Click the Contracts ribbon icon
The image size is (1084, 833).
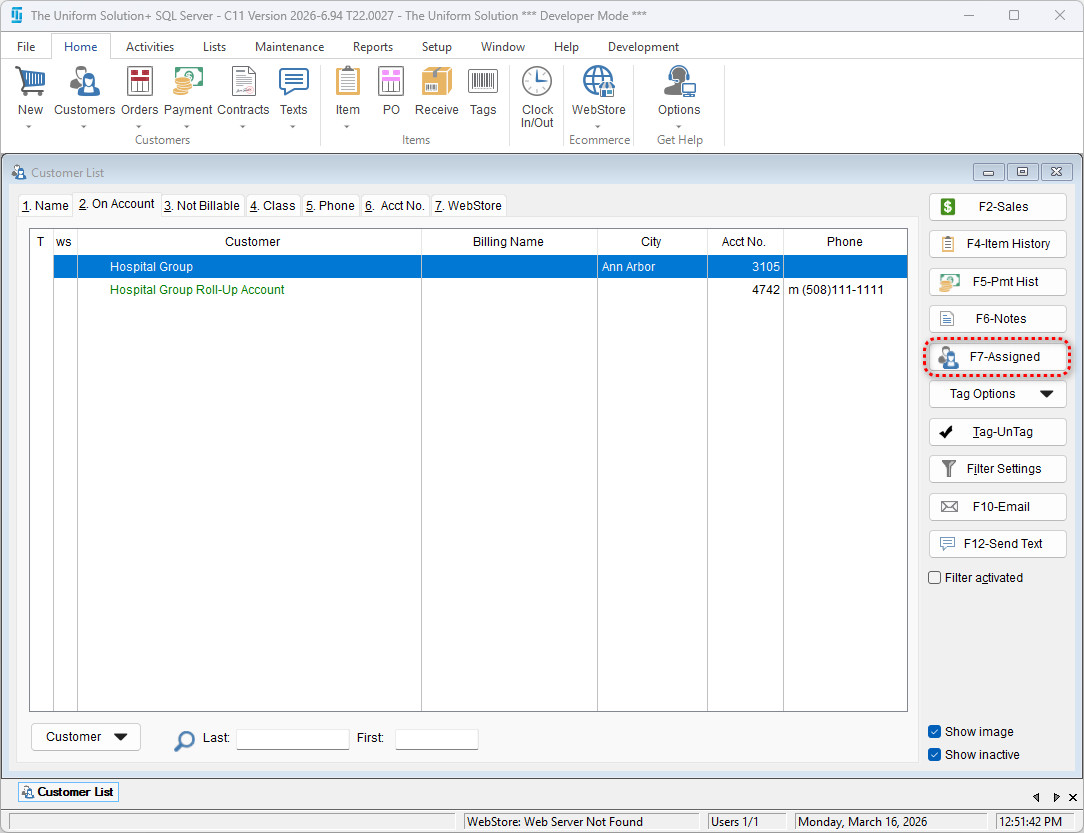pyautogui.click(x=243, y=82)
